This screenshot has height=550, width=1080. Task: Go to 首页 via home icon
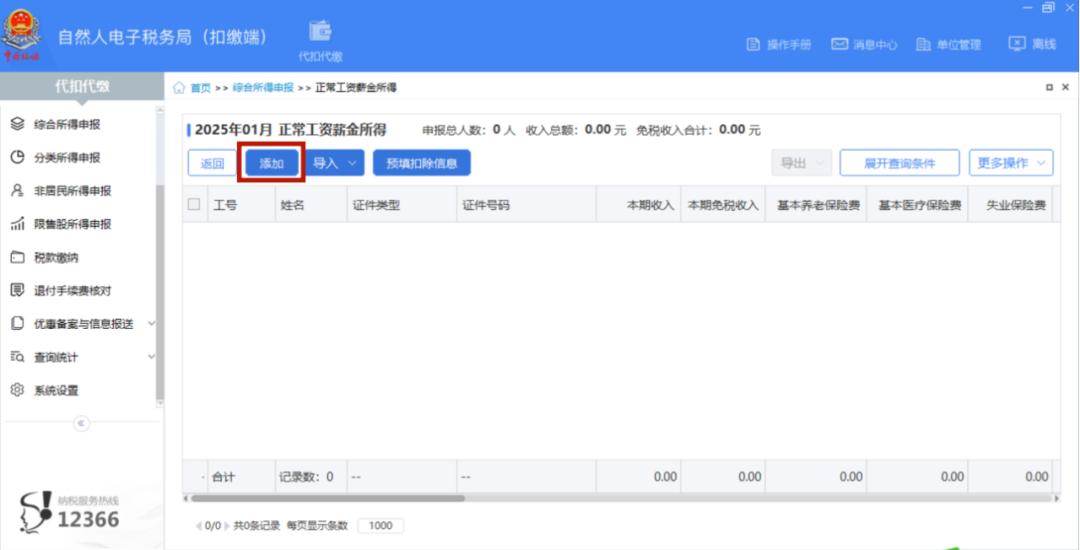[x=179, y=88]
